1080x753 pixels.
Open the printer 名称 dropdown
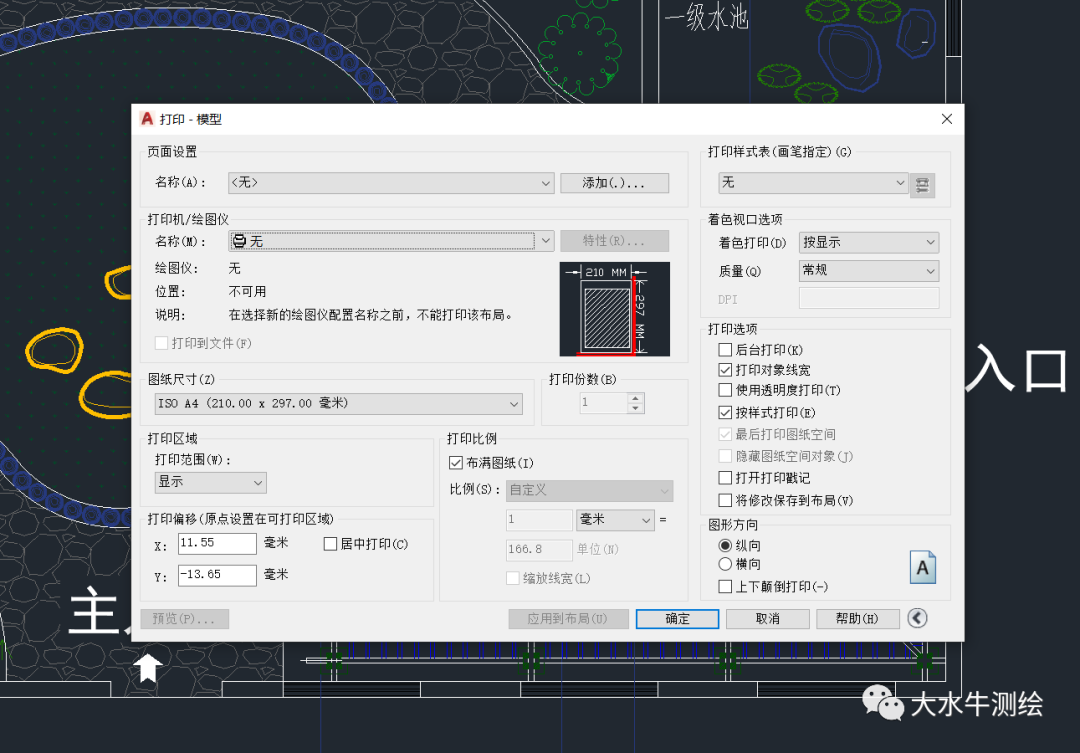pyautogui.click(x=391, y=241)
